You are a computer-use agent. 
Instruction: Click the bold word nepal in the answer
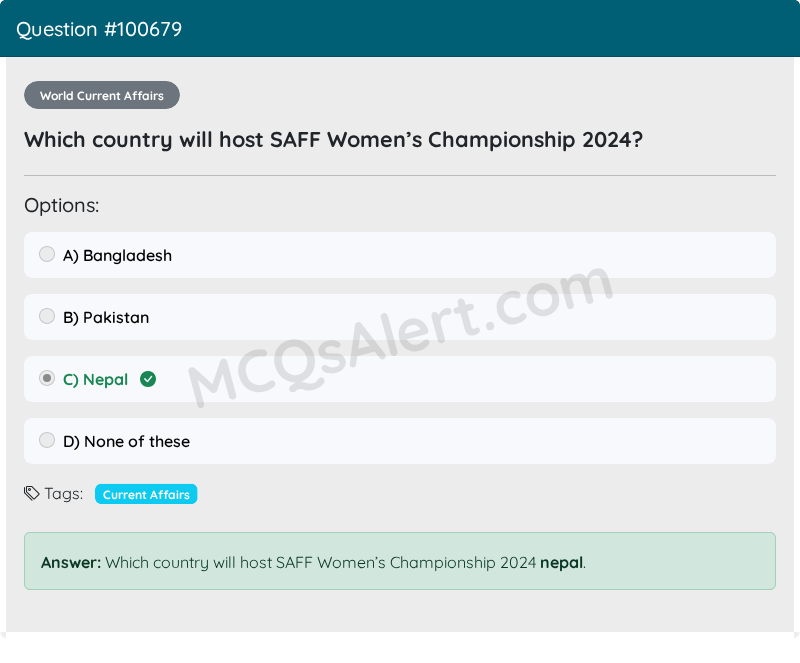click(561, 562)
